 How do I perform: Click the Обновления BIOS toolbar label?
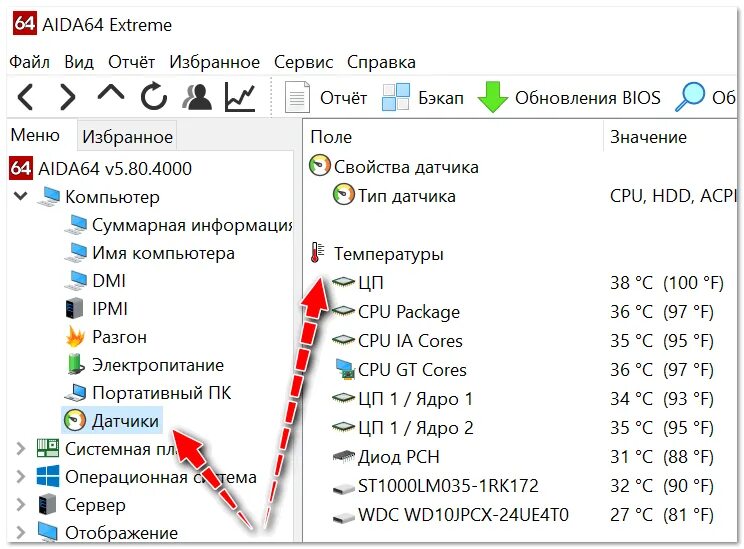click(x=588, y=98)
